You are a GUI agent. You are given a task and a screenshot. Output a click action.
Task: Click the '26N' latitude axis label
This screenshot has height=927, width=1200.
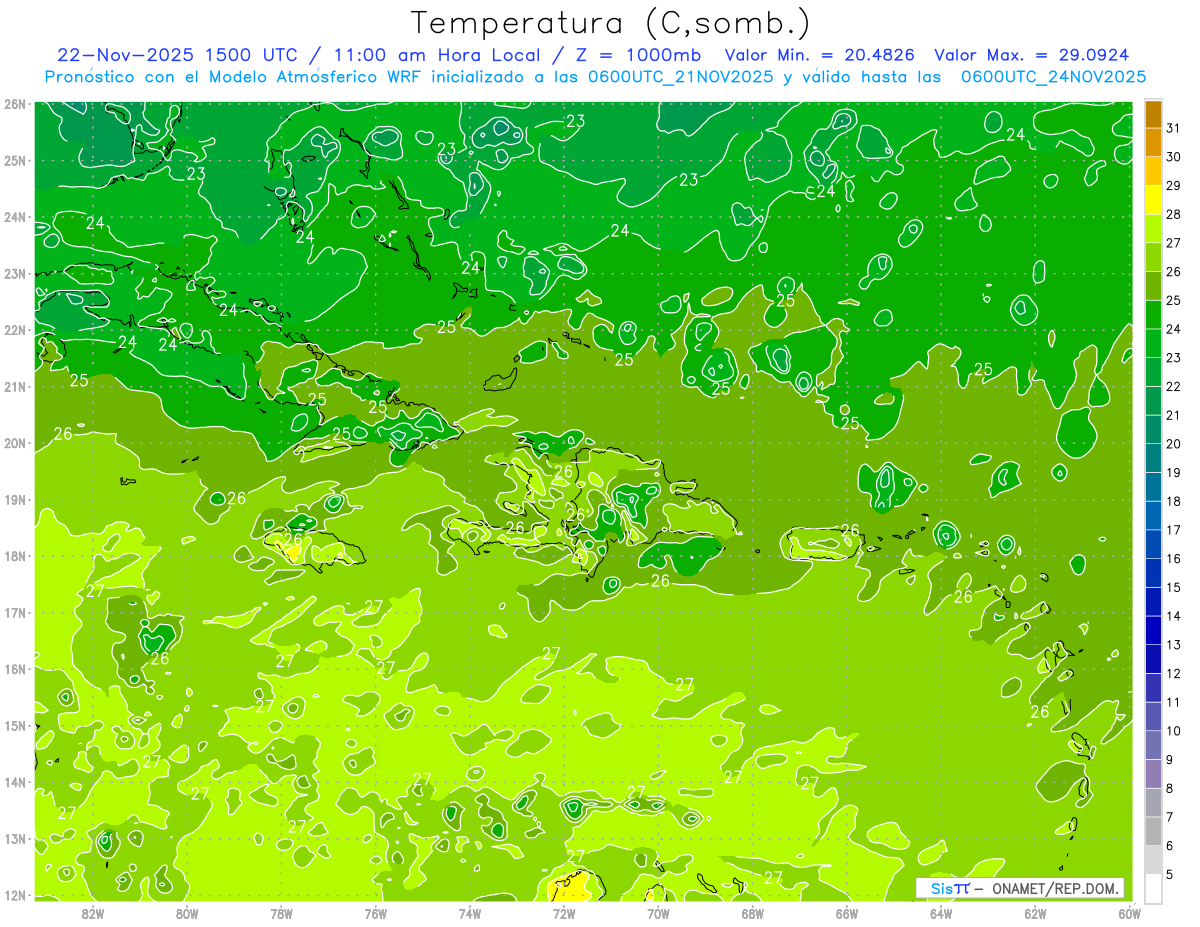(x=14, y=104)
